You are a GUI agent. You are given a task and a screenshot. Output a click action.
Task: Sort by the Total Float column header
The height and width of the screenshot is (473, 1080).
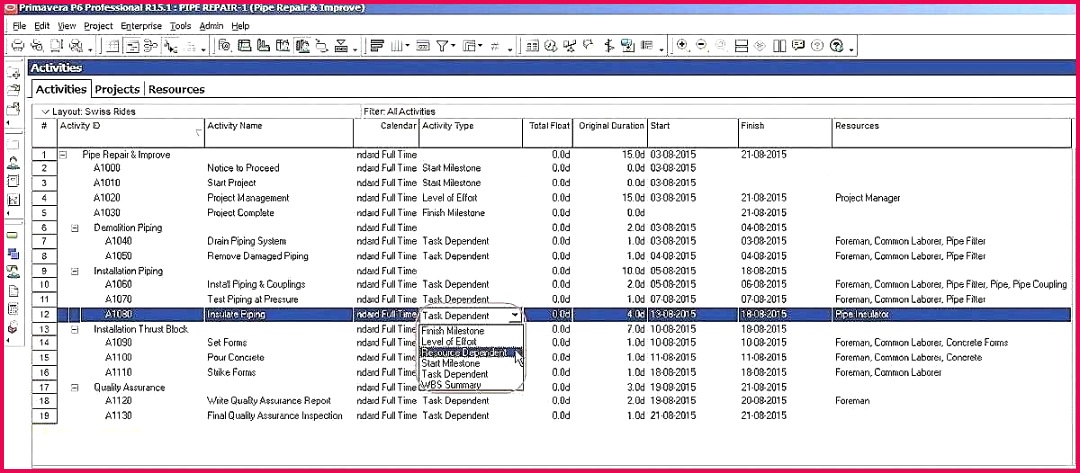click(x=548, y=126)
